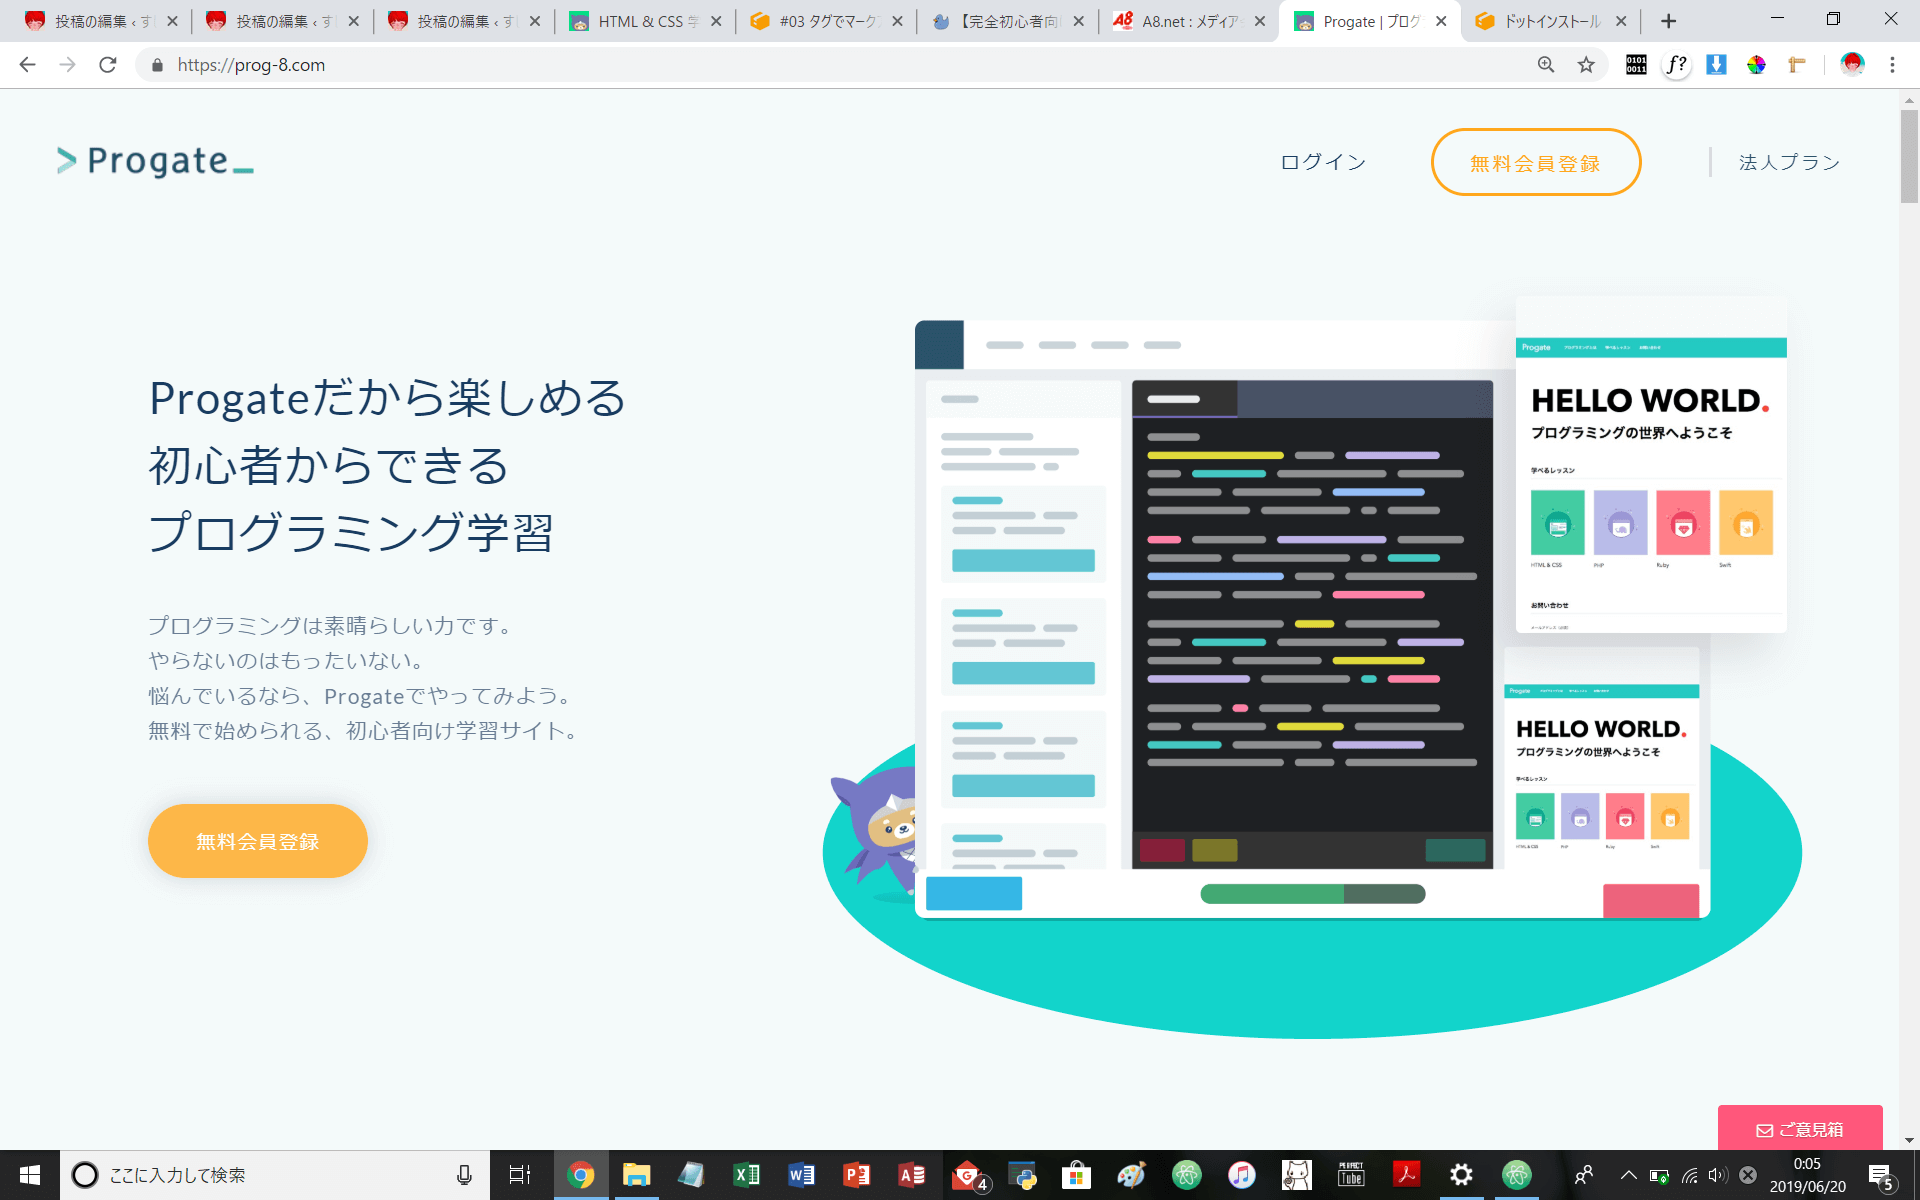Open Python from taskbar

coord(1022,1175)
